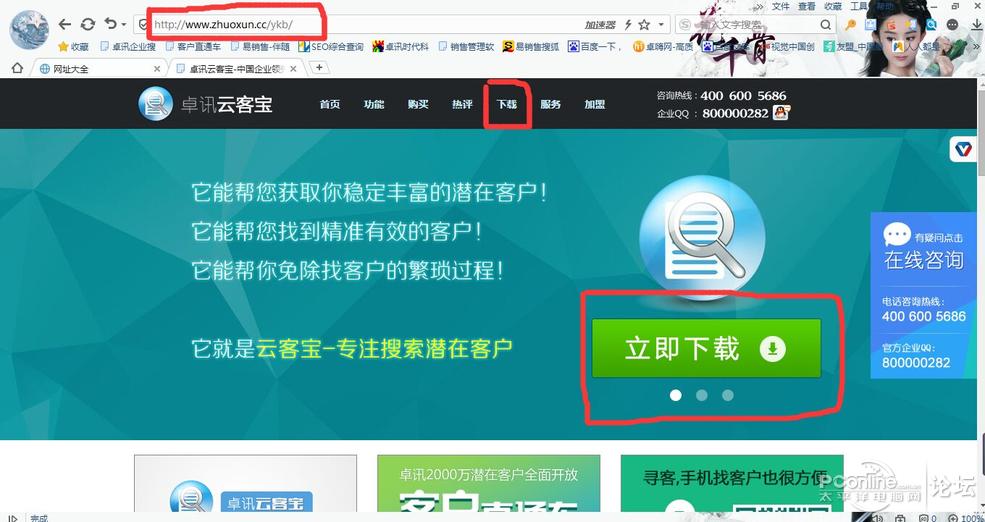Open the 卓讯企业搜 bookmark

(128, 46)
